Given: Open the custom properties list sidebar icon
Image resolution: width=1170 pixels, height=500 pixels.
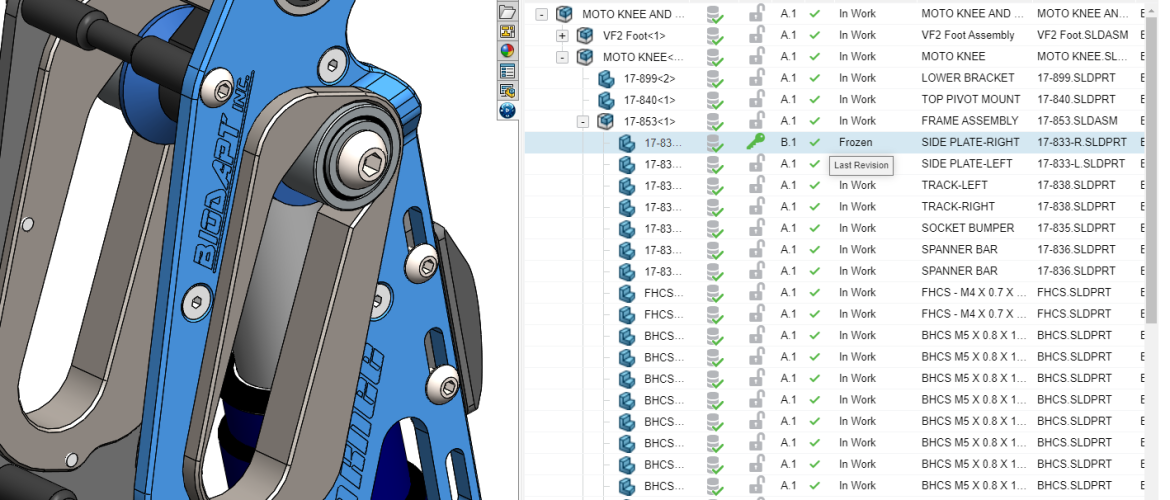Looking at the screenshot, I should tap(507, 71).
